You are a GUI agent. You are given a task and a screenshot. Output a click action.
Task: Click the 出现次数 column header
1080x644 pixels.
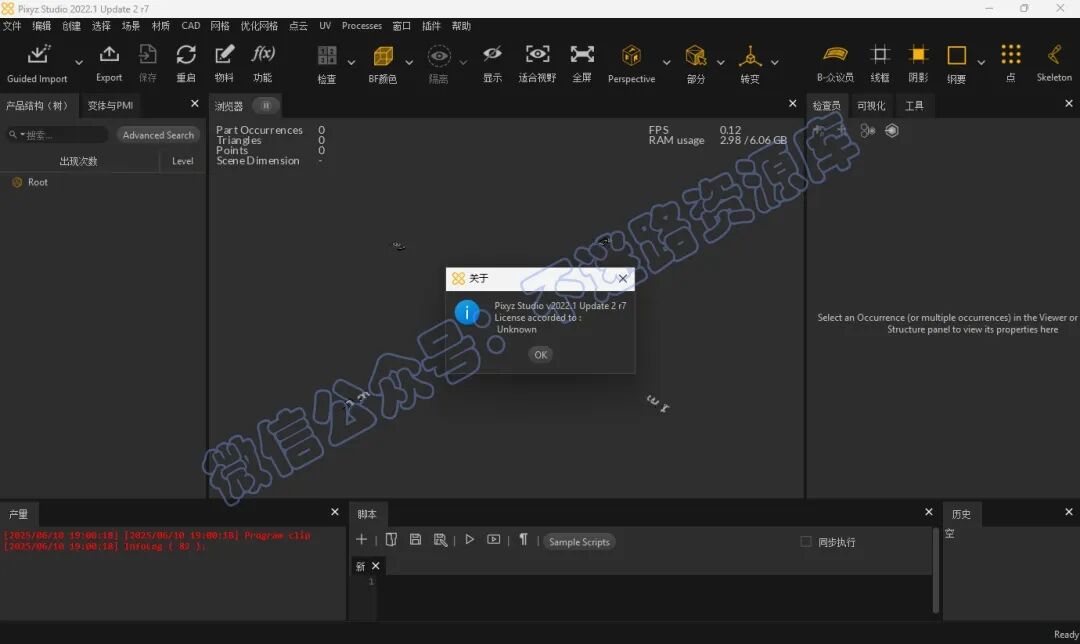click(79, 161)
